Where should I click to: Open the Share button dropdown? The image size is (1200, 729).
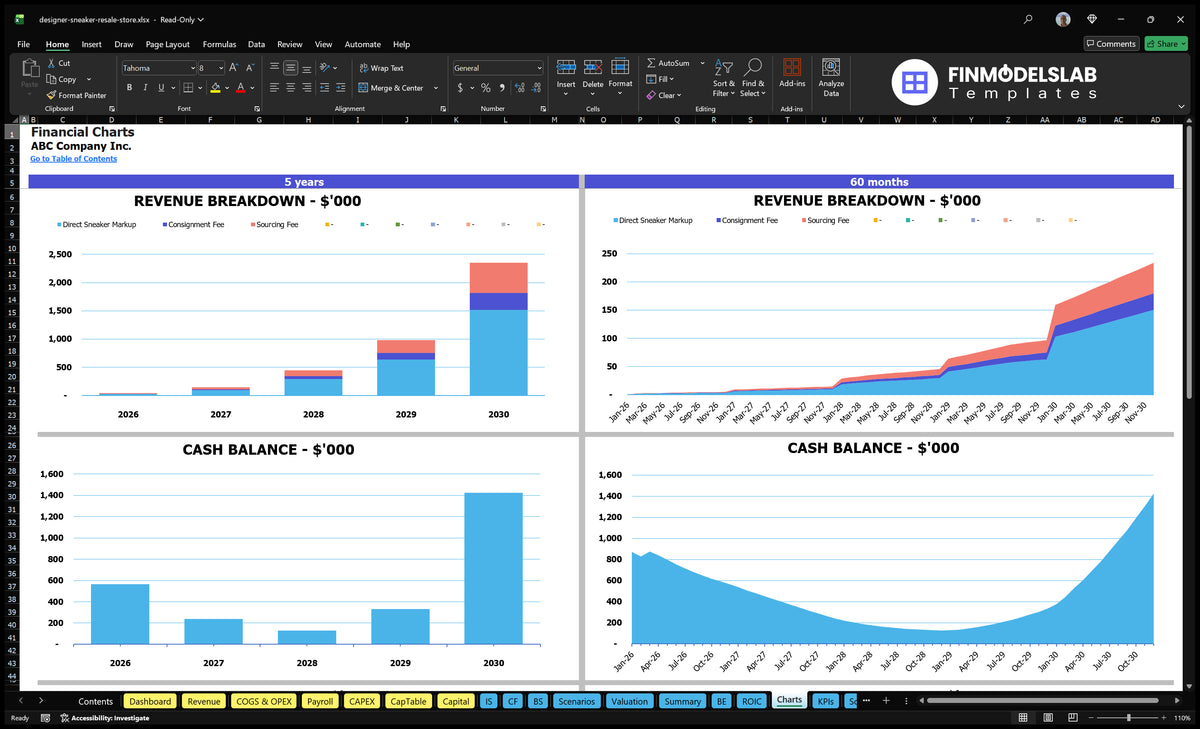click(x=1165, y=44)
